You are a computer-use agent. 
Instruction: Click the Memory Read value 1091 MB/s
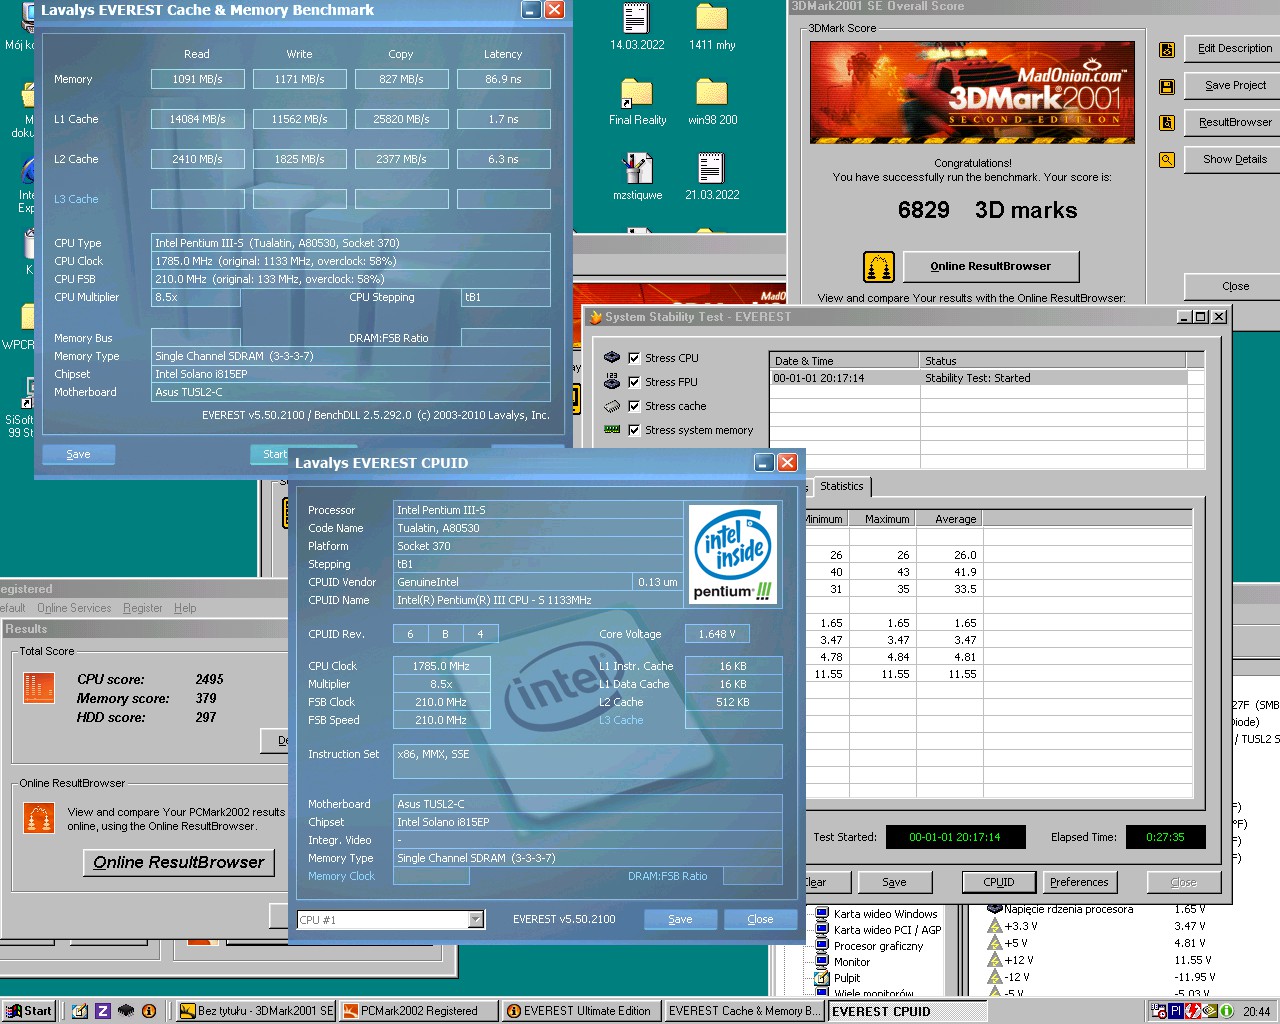coord(197,79)
